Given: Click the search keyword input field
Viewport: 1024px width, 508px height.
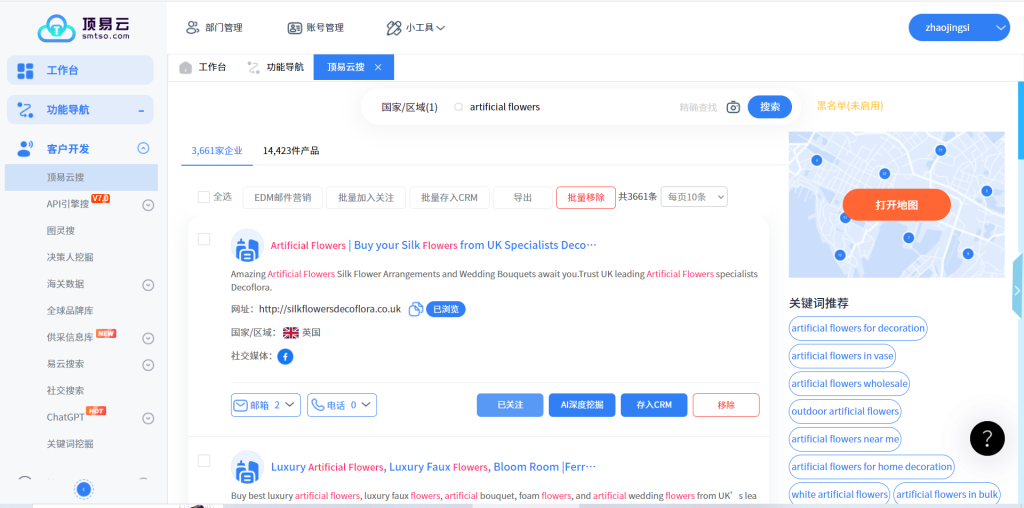Looking at the screenshot, I should point(570,107).
